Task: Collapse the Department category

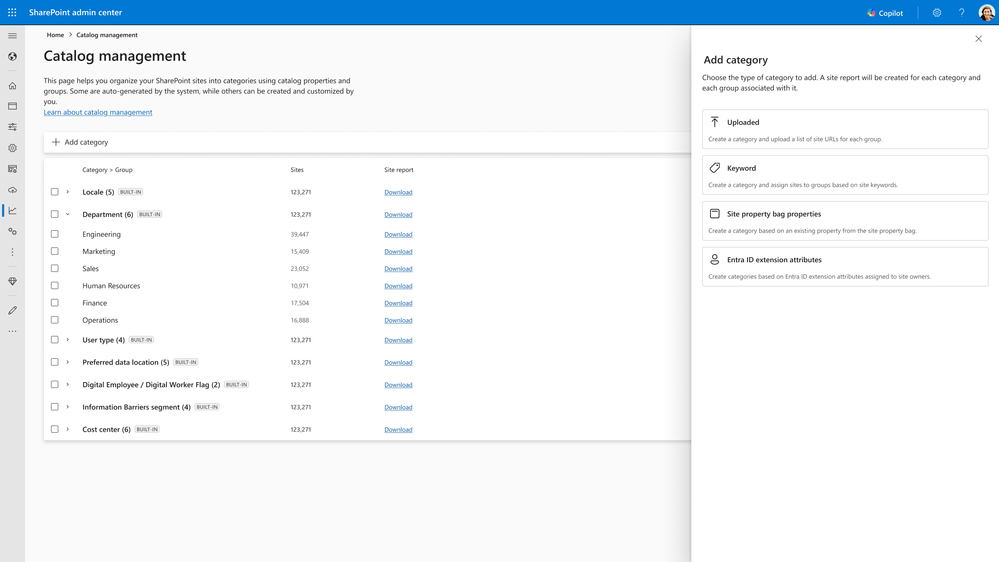Action: [x=68, y=214]
